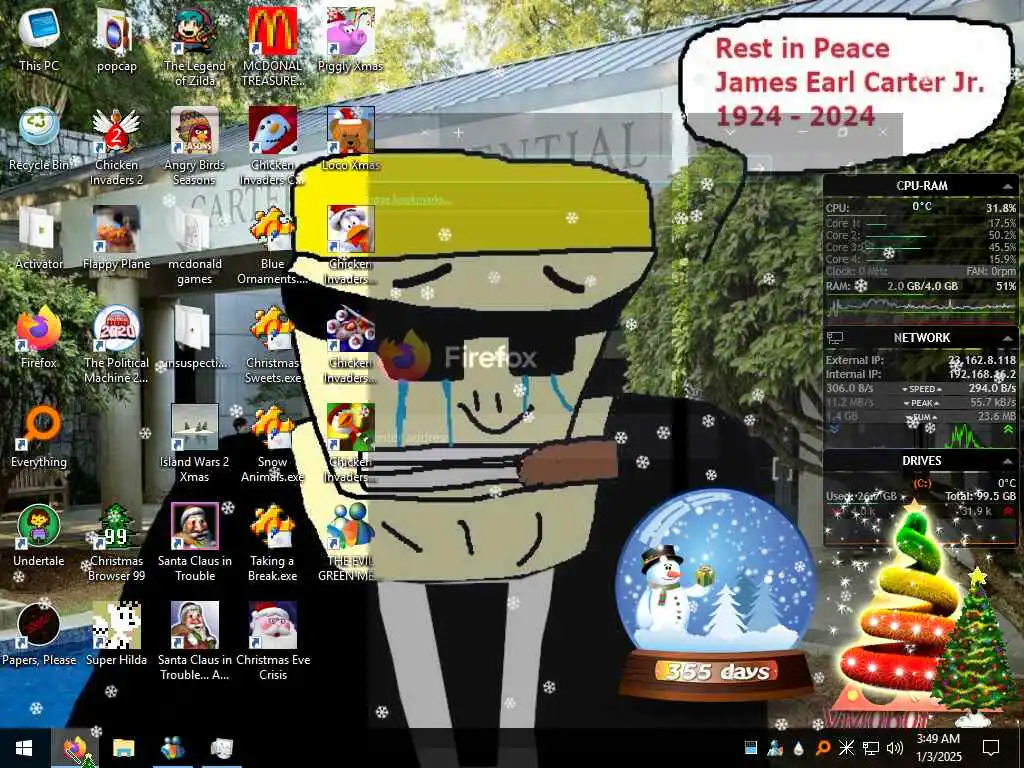The image size is (1024, 768).
Task: Click the SPEED sort label in the Network widget
Action: pos(921,389)
